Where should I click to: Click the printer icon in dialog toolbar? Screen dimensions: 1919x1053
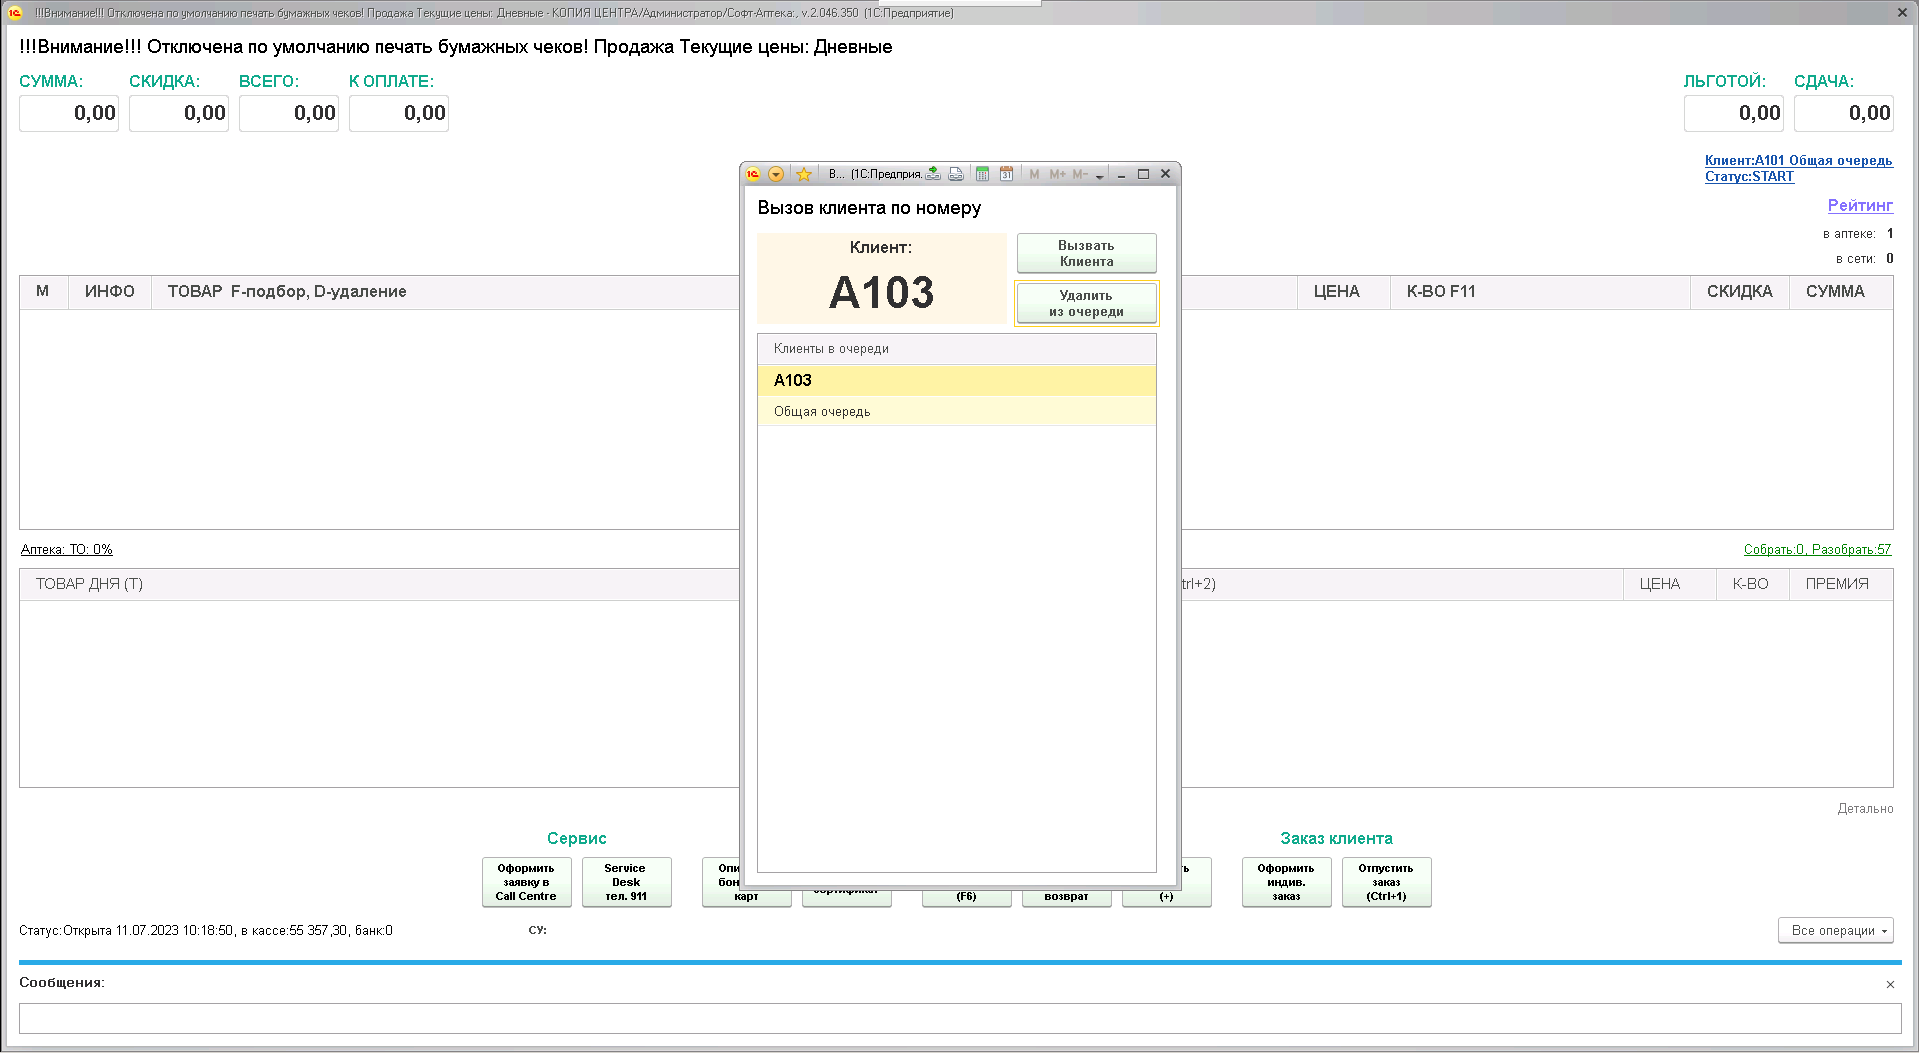(x=956, y=174)
